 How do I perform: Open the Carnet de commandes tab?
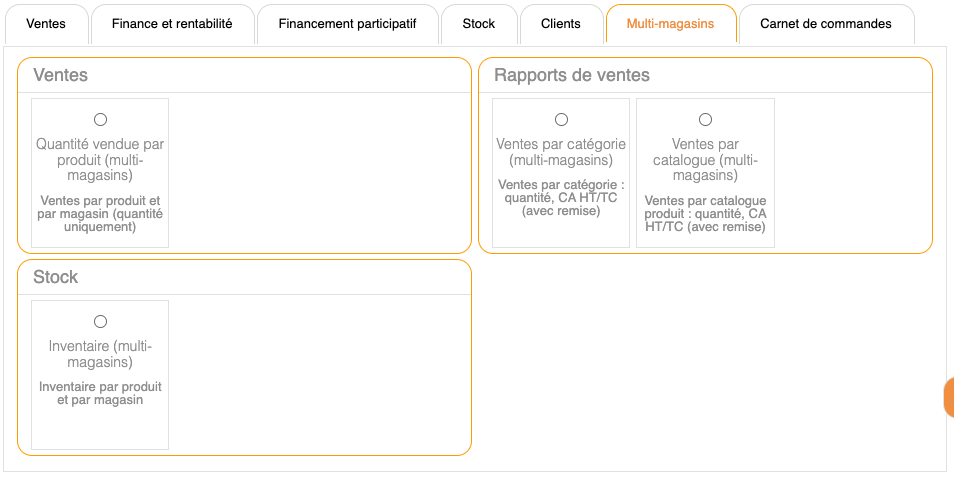point(826,23)
